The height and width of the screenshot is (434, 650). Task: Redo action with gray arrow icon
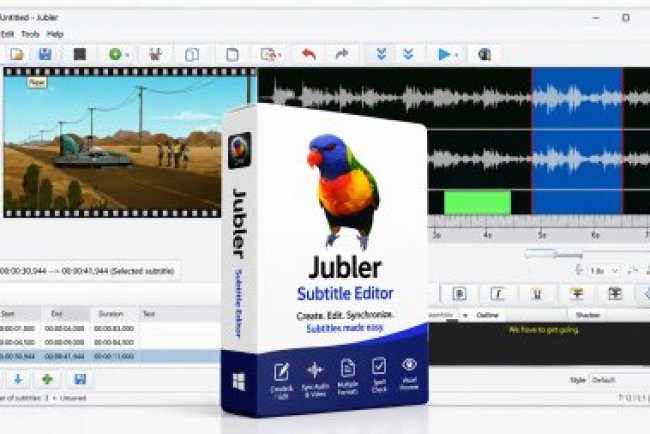pyautogui.click(x=342, y=54)
